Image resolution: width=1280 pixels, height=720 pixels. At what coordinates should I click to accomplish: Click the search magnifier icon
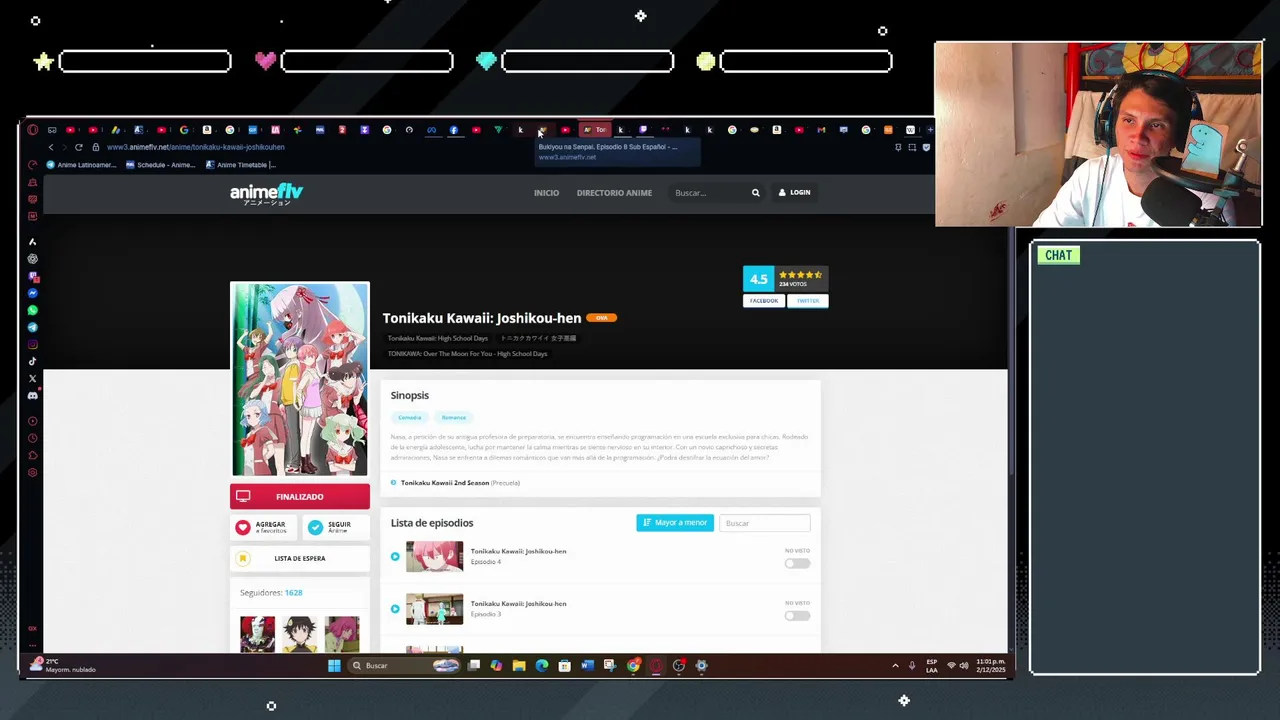pos(755,193)
